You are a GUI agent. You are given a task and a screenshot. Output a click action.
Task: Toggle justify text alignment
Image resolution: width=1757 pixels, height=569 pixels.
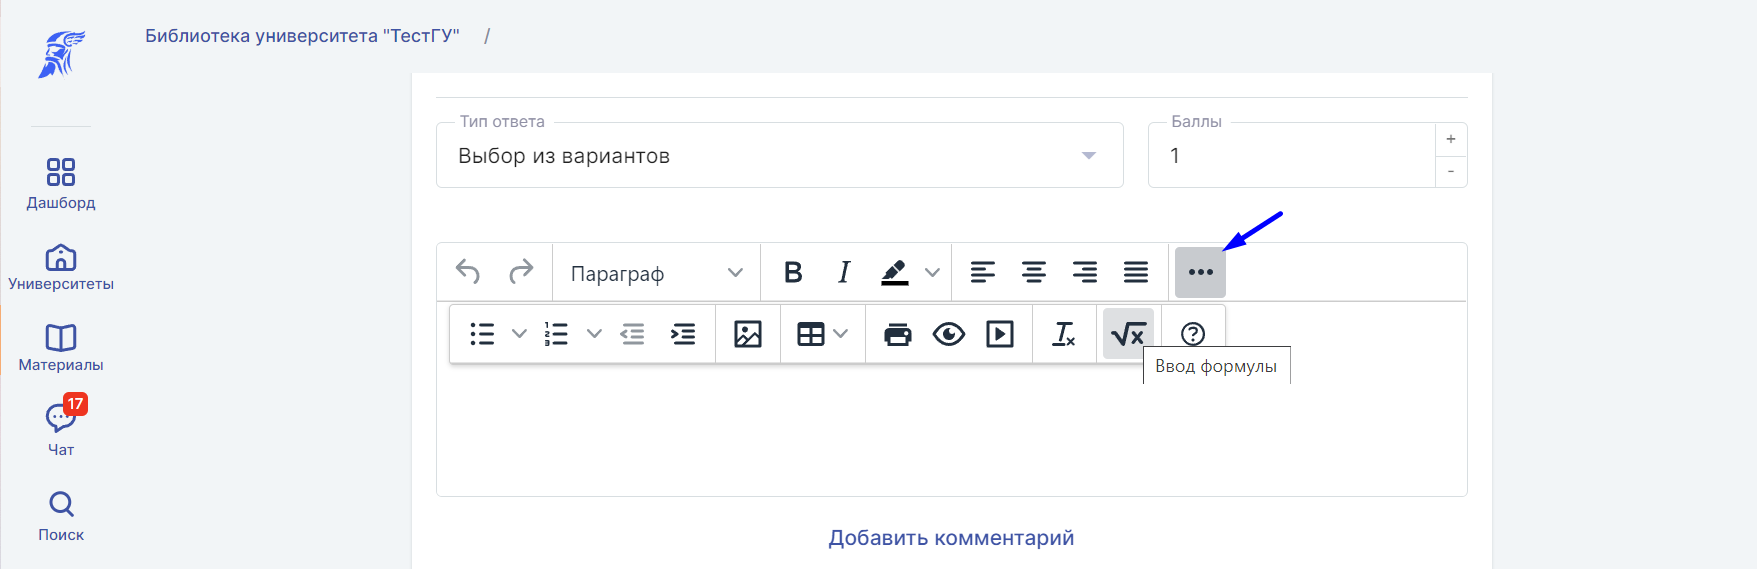(x=1136, y=272)
